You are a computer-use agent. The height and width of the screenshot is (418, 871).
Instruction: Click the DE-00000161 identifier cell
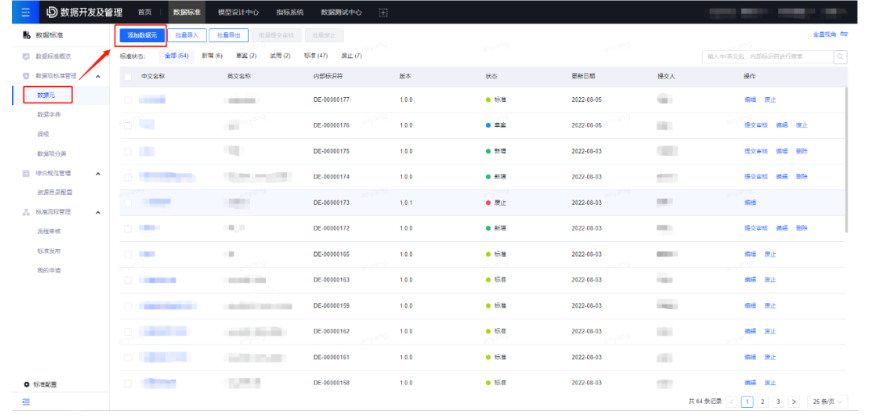[x=332, y=357]
